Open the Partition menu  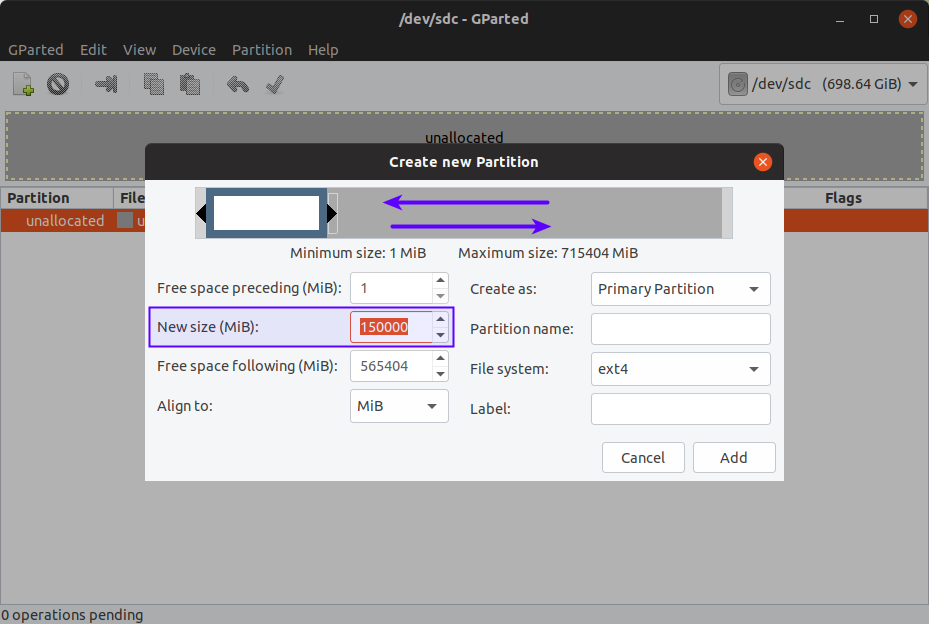pos(262,50)
